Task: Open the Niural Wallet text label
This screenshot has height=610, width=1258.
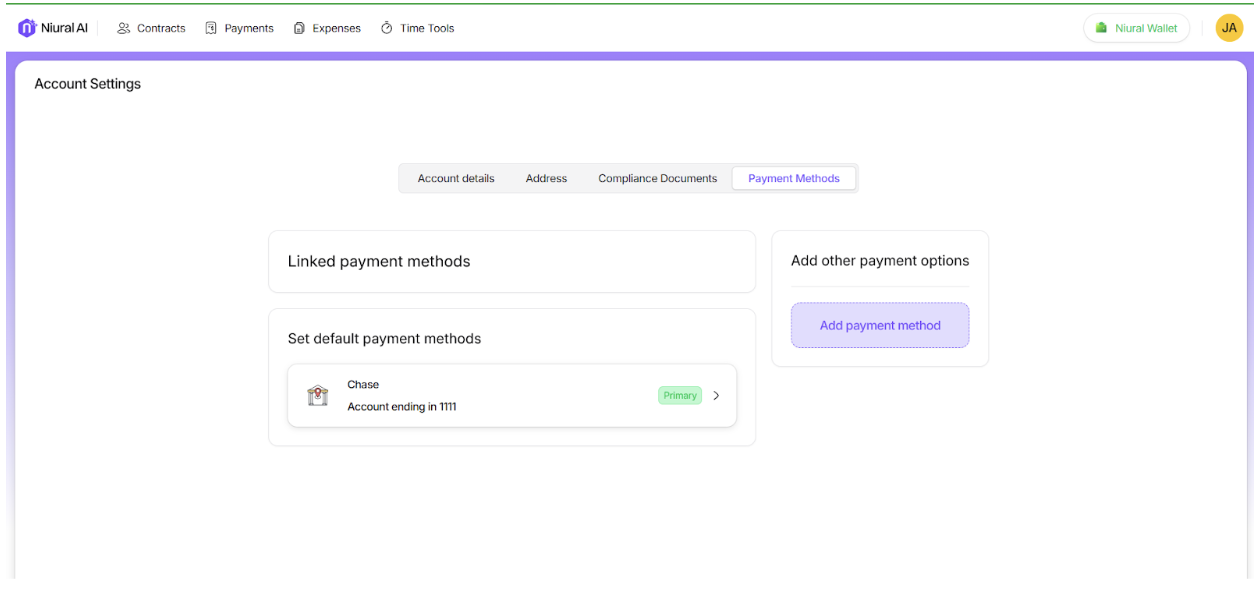Action: pyautogui.click(x=1146, y=28)
